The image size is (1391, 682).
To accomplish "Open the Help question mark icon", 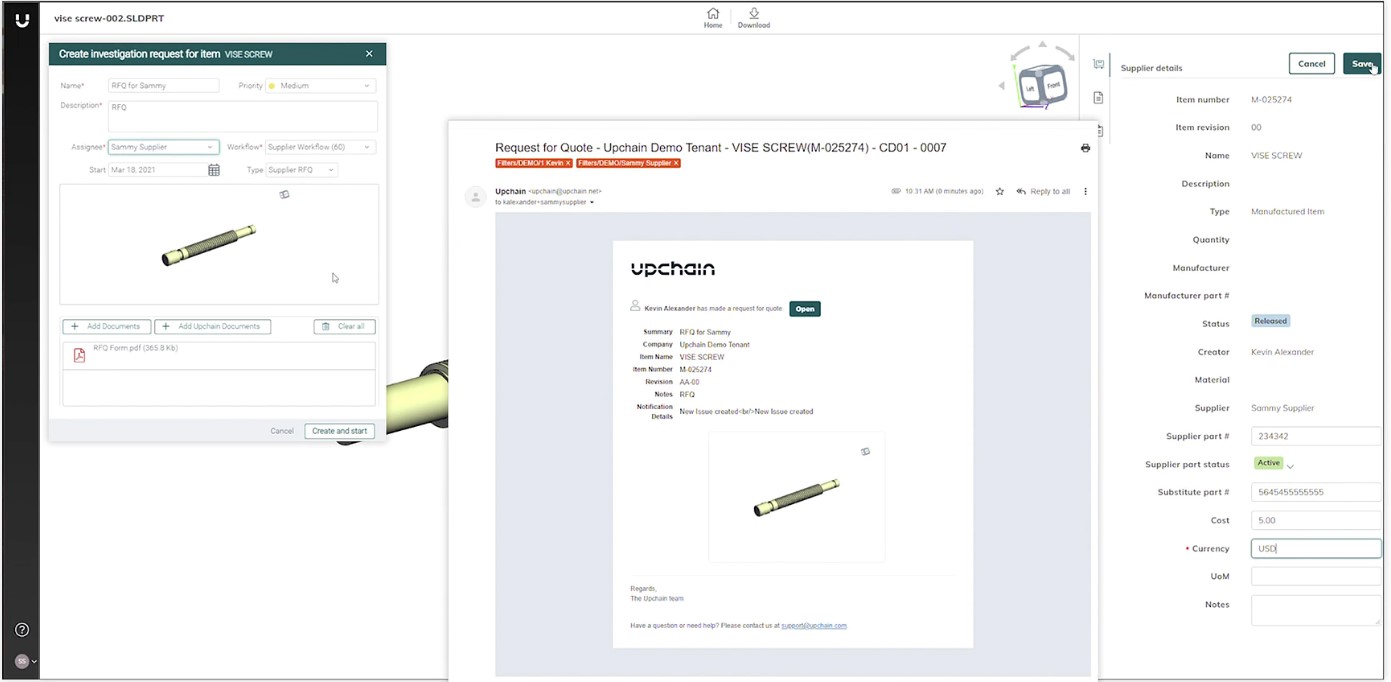I will click(x=22, y=630).
